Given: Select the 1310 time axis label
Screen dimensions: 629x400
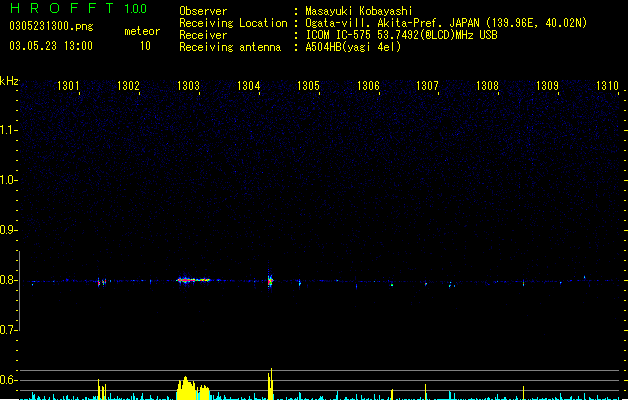Looking at the screenshot, I should pyautogui.click(x=607, y=85).
